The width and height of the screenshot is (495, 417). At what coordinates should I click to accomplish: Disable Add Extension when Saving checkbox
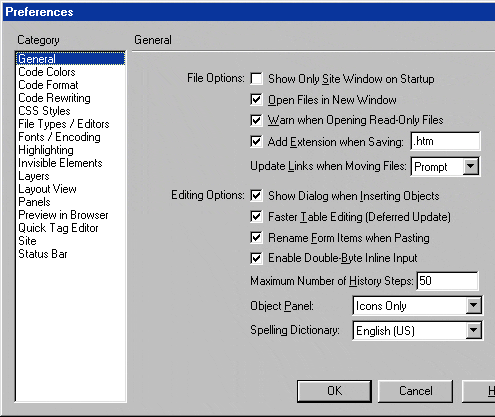click(256, 141)
